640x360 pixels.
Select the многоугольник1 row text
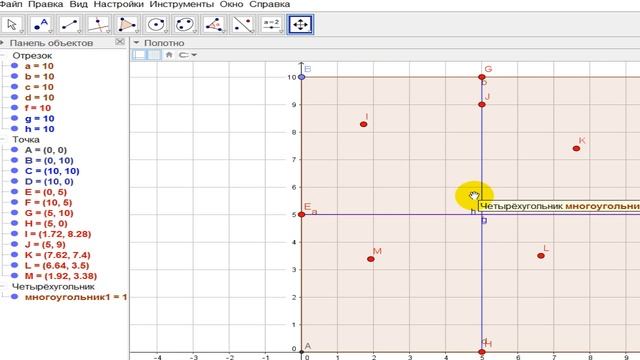coord(76,297)
